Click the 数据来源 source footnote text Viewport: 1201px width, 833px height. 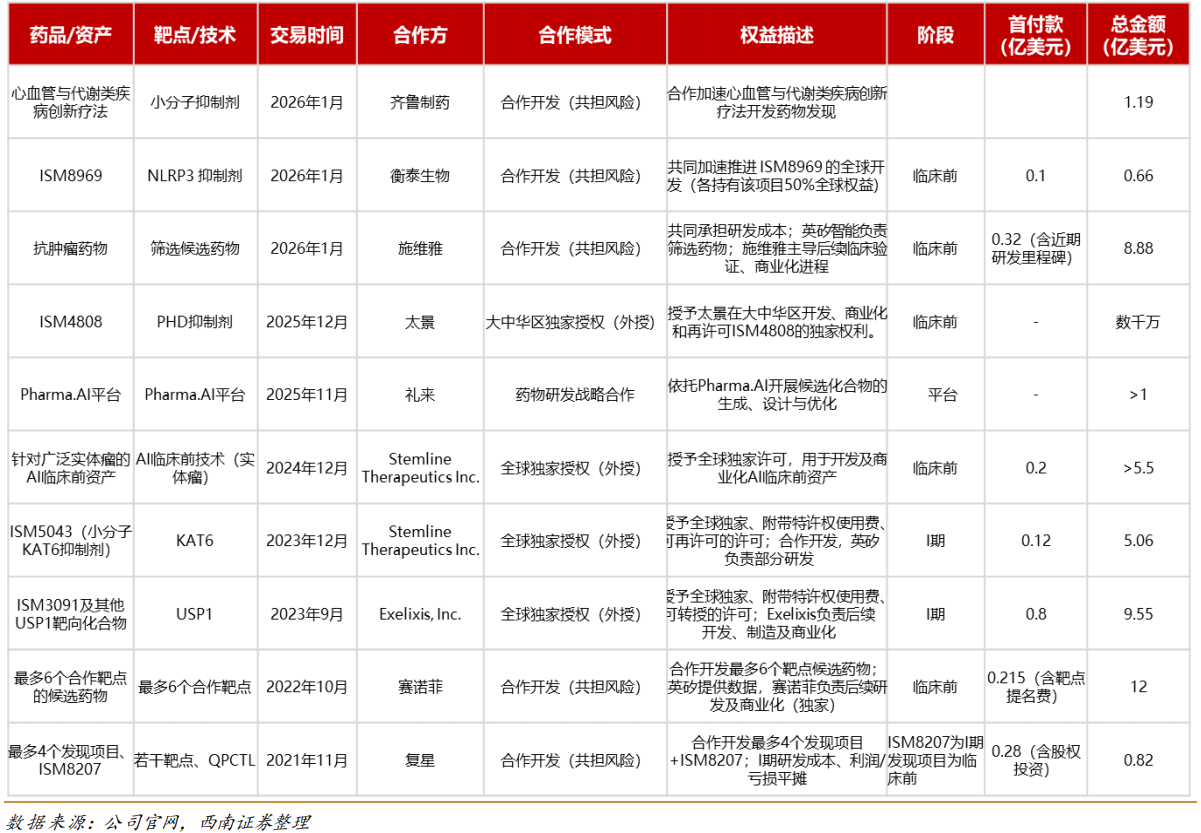(158, 822)
